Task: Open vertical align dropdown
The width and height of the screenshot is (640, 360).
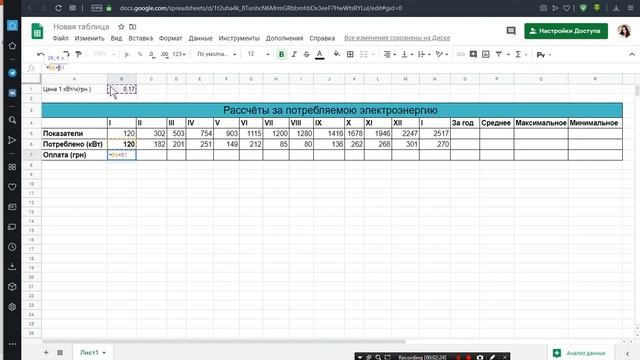Action: [407, 54]
